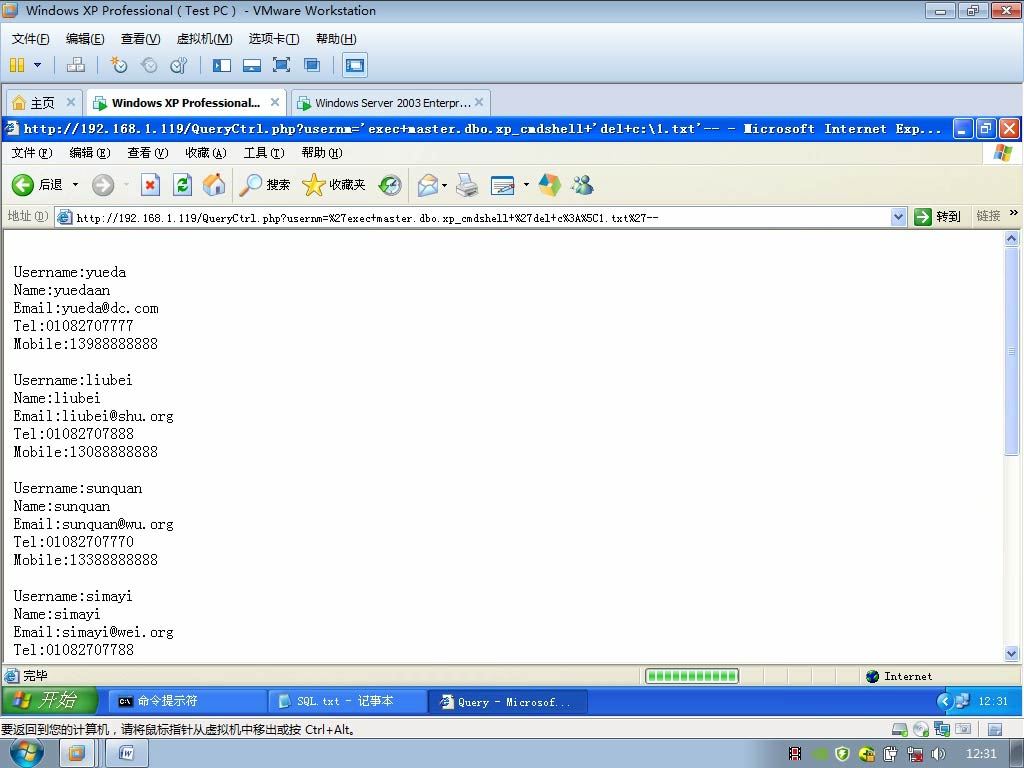The width and height of the screenshot is (1024, 768).
Task: Click the IE print icon
Action: 466,185
